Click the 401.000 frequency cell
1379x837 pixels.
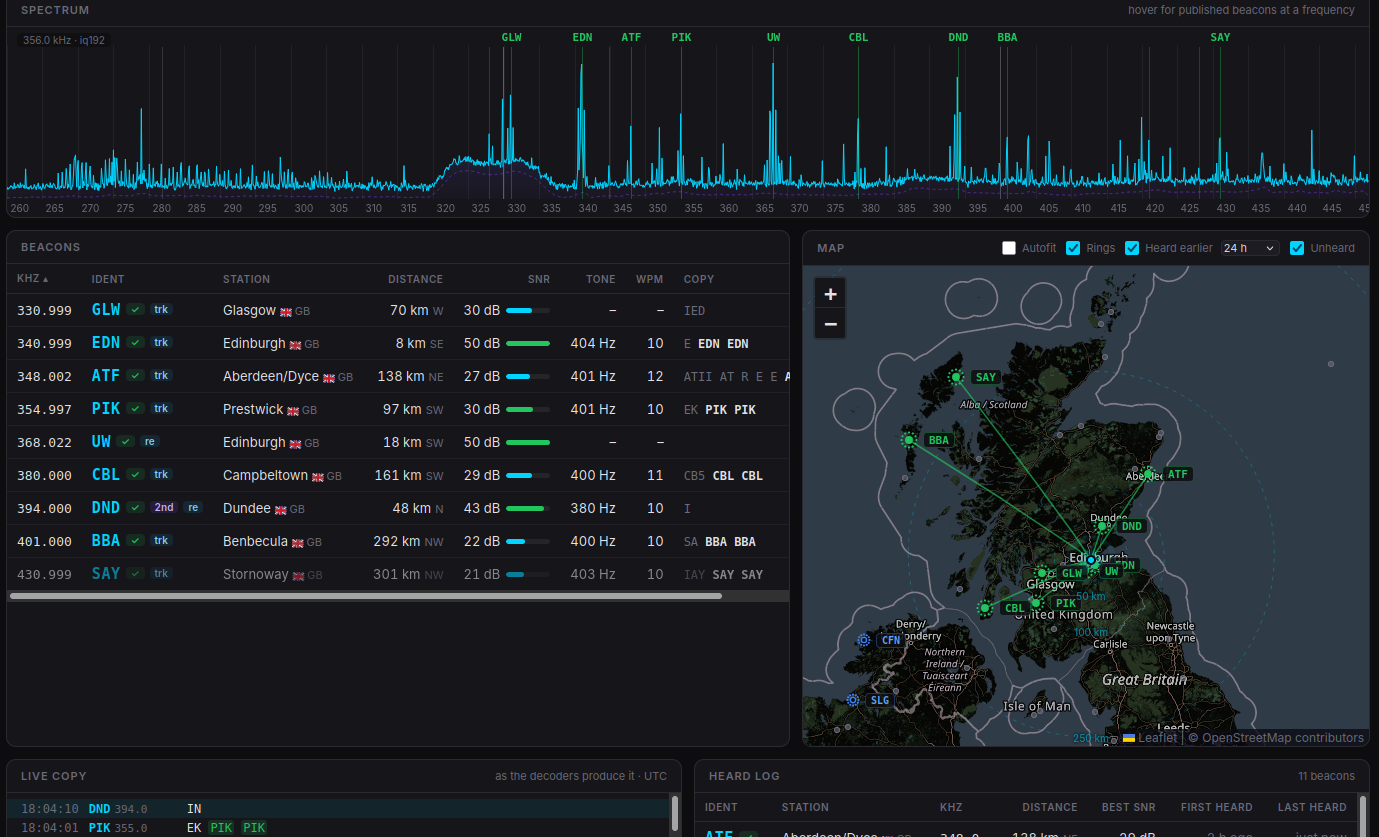pyautogui.click(x=44, y=542)
